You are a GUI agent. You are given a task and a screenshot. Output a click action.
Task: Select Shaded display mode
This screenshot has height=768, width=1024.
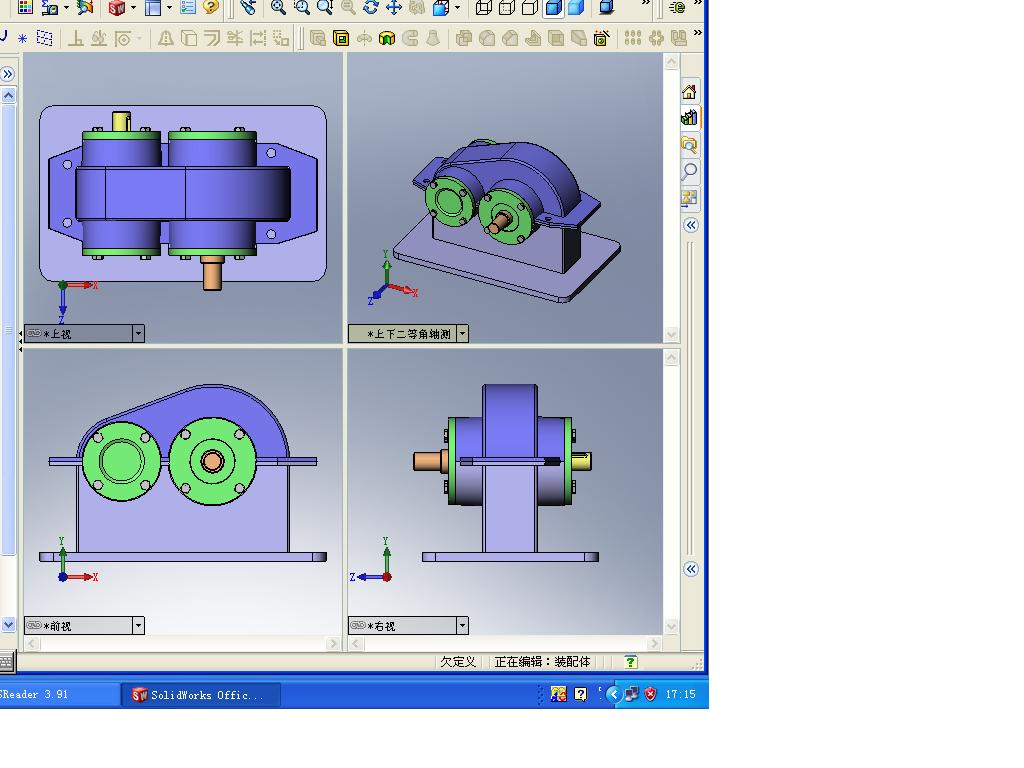click(576, 8)
